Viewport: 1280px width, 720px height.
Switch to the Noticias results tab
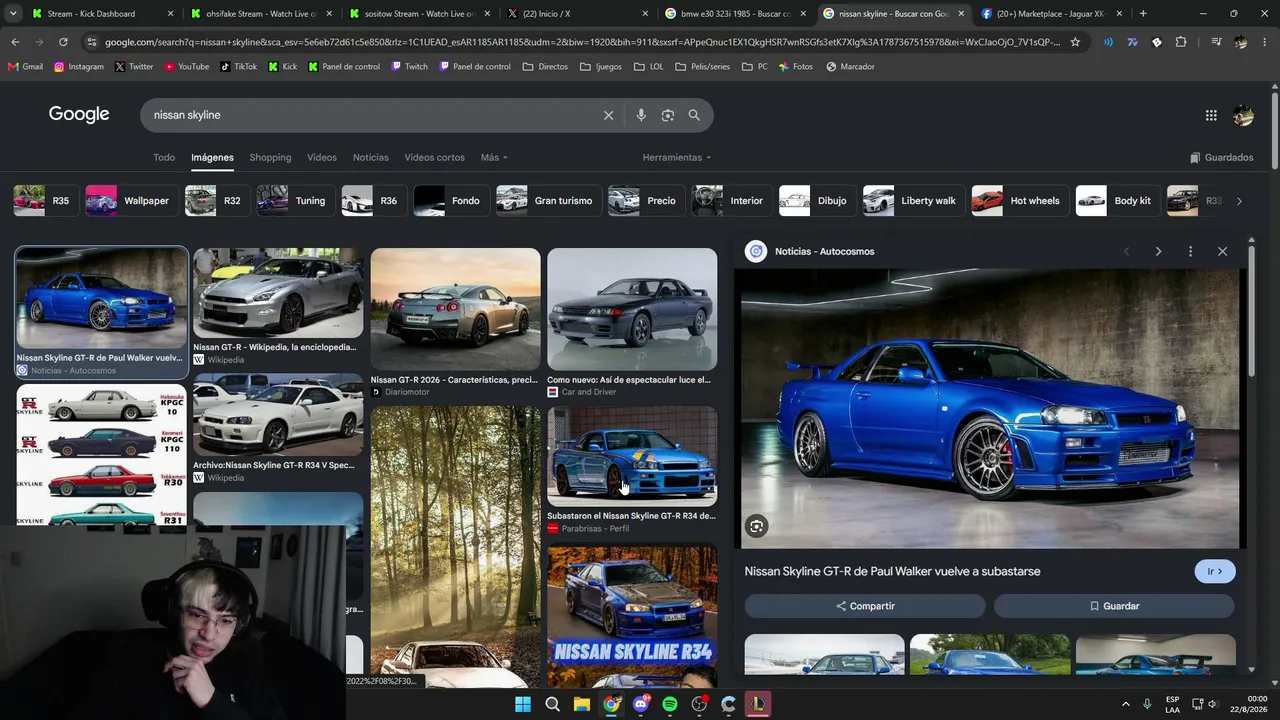coord(370,157)
